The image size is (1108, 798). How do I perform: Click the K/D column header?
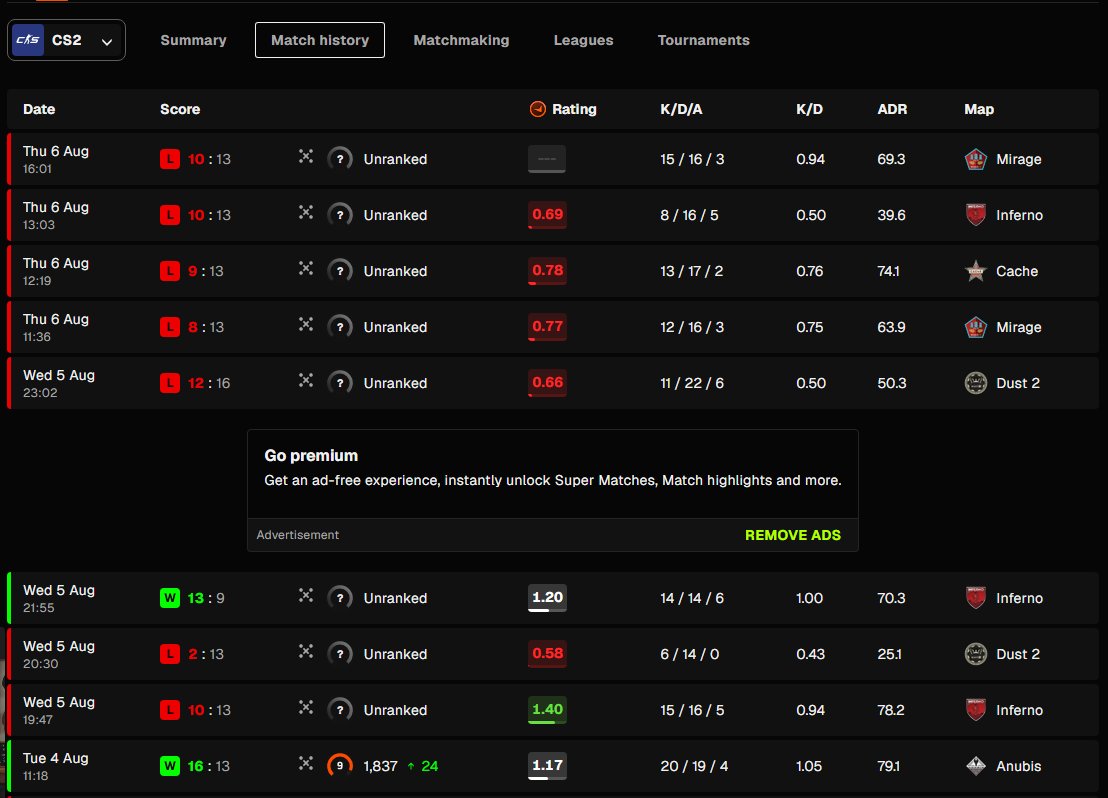[x=809, y=109]
